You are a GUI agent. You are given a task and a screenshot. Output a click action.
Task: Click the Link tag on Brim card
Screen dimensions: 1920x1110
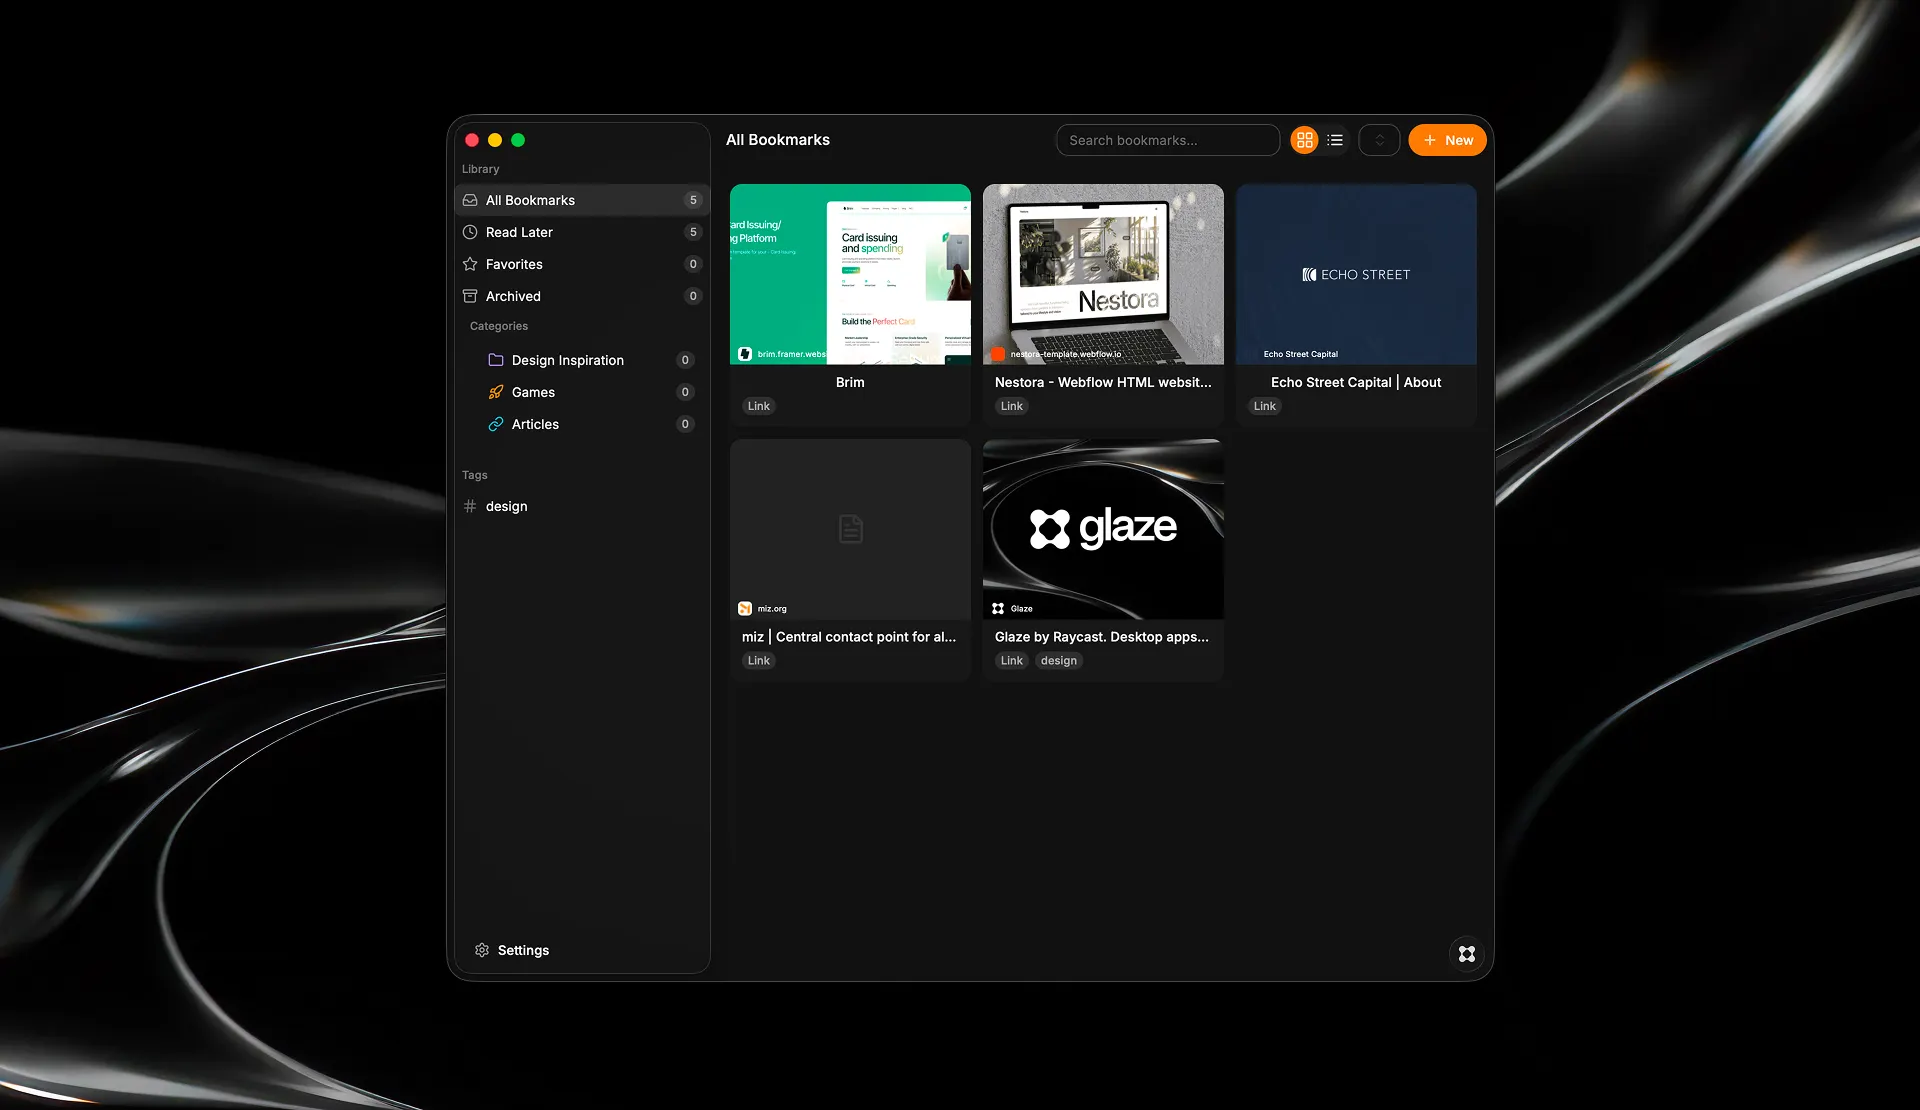point(759,406)
